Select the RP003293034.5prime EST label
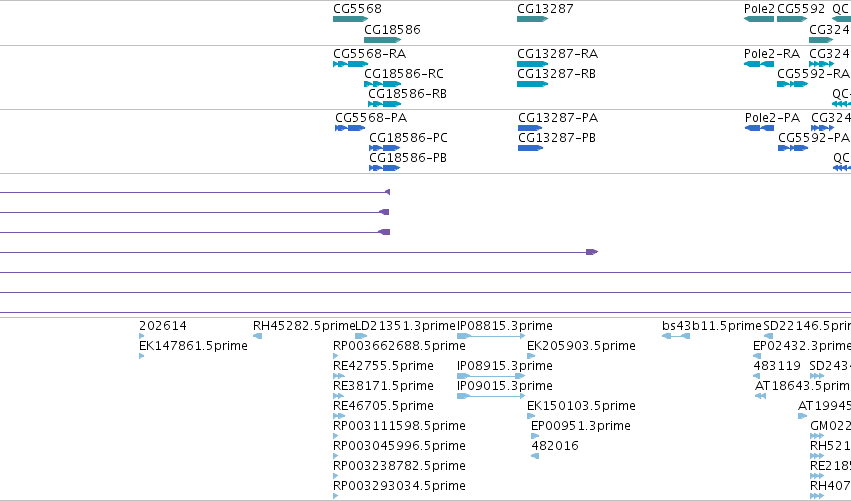 [399, 486]
